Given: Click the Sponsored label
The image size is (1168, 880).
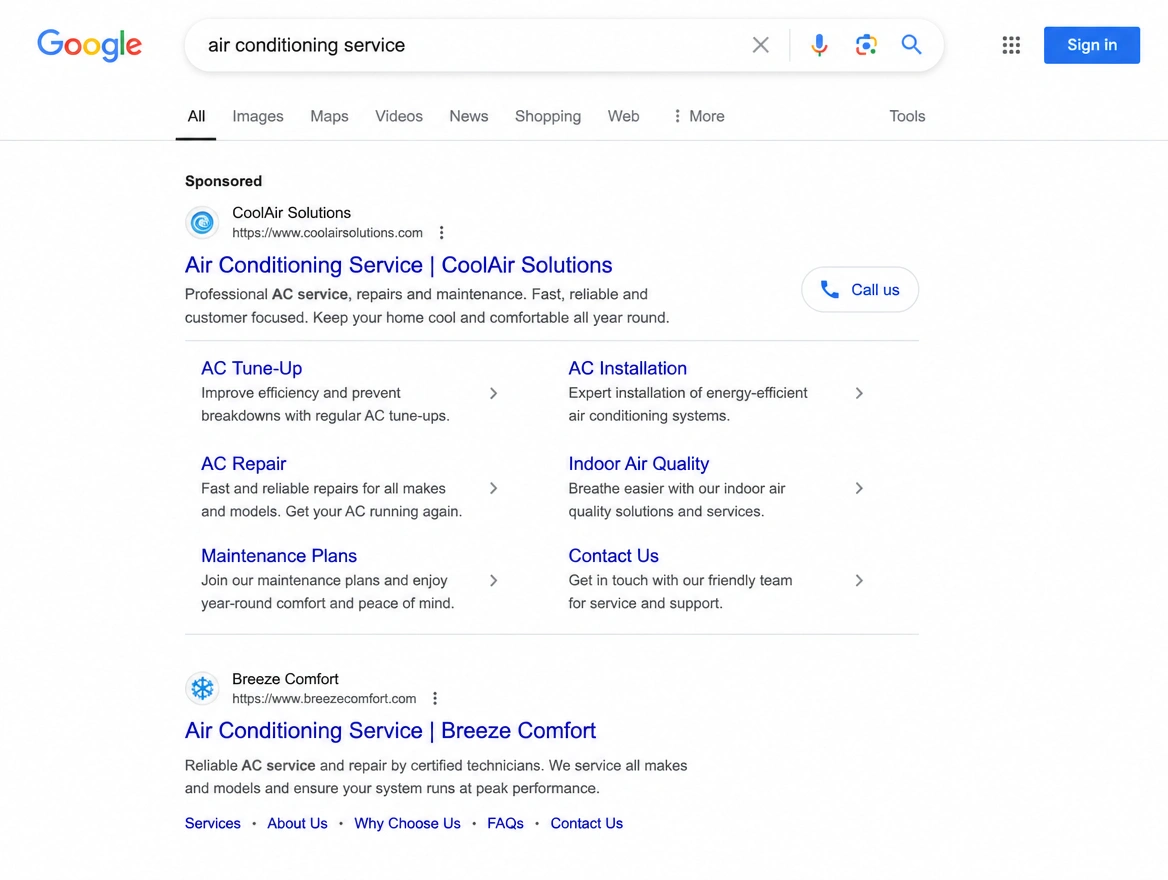Looking at the screenshot, I should [223, 181].
